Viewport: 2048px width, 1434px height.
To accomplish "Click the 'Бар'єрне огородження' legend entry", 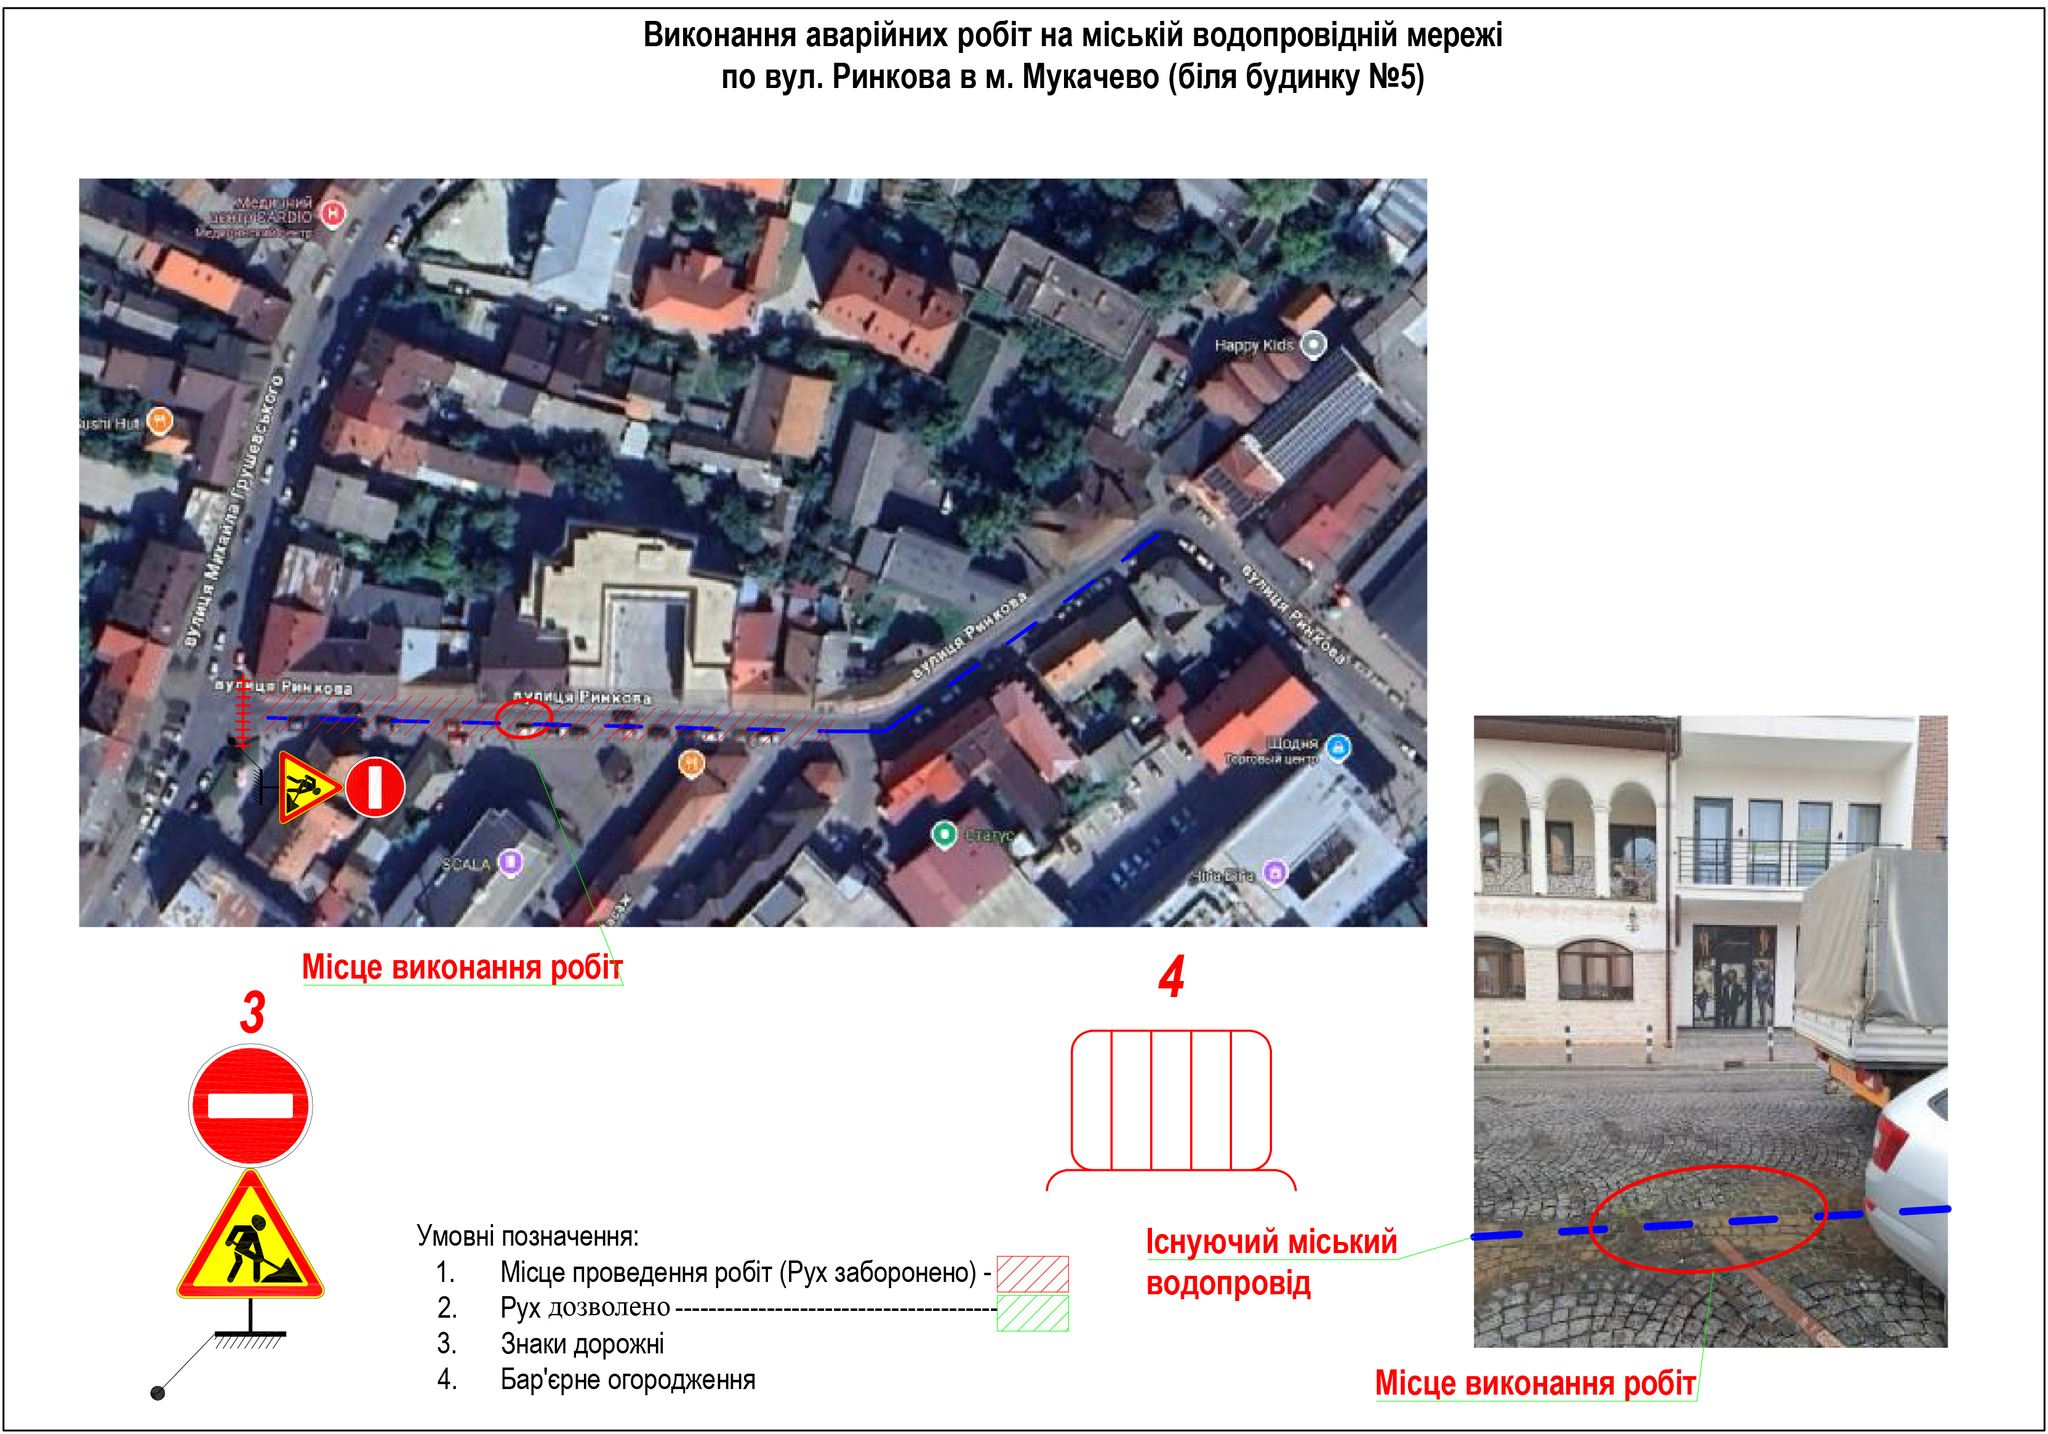I will pos(627,1380).
